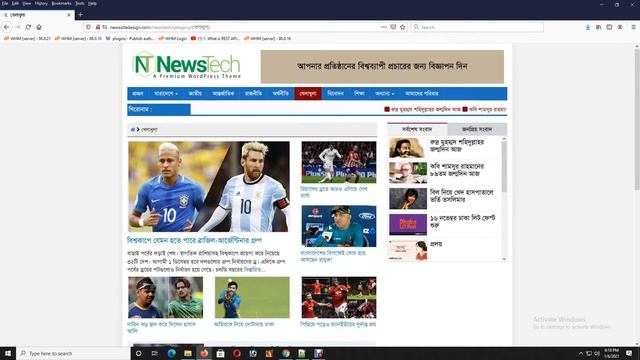Open the View menu
Image resolution: width=640 pixels, height=360 pixels.
[x=27, y=3]
